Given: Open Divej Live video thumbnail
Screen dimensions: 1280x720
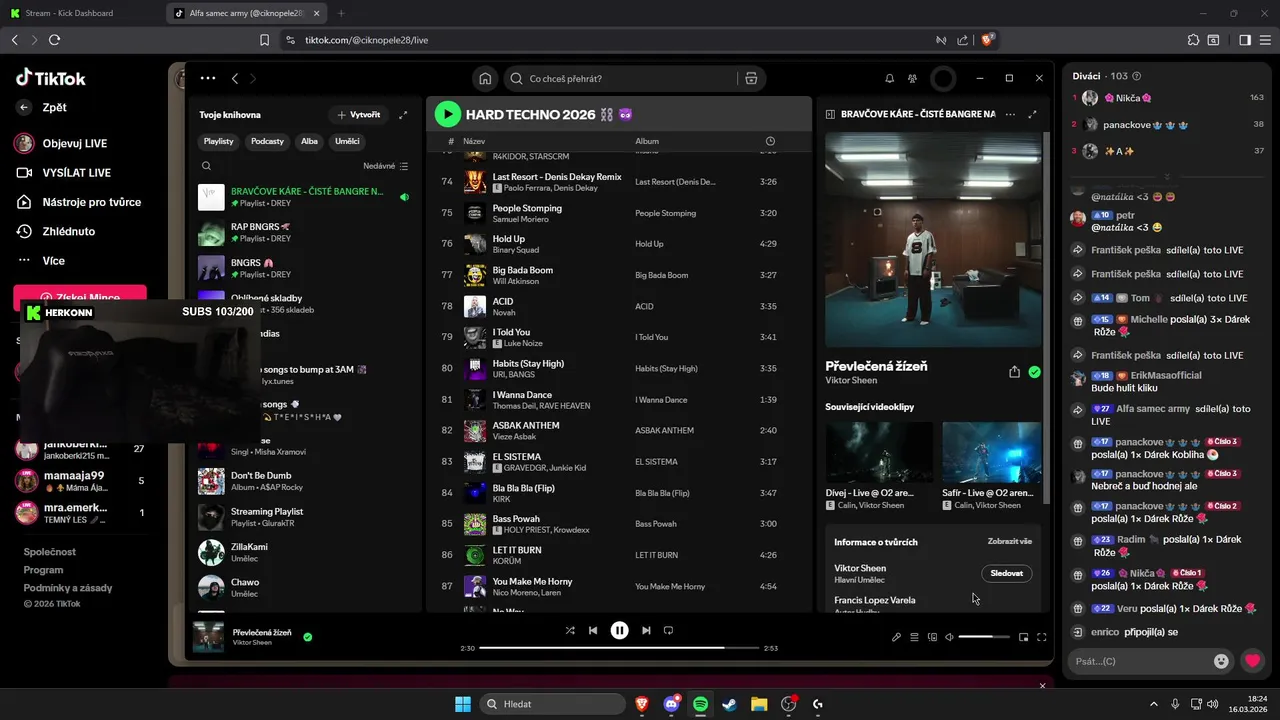Looking at the screenshot, I should (879, 452).
